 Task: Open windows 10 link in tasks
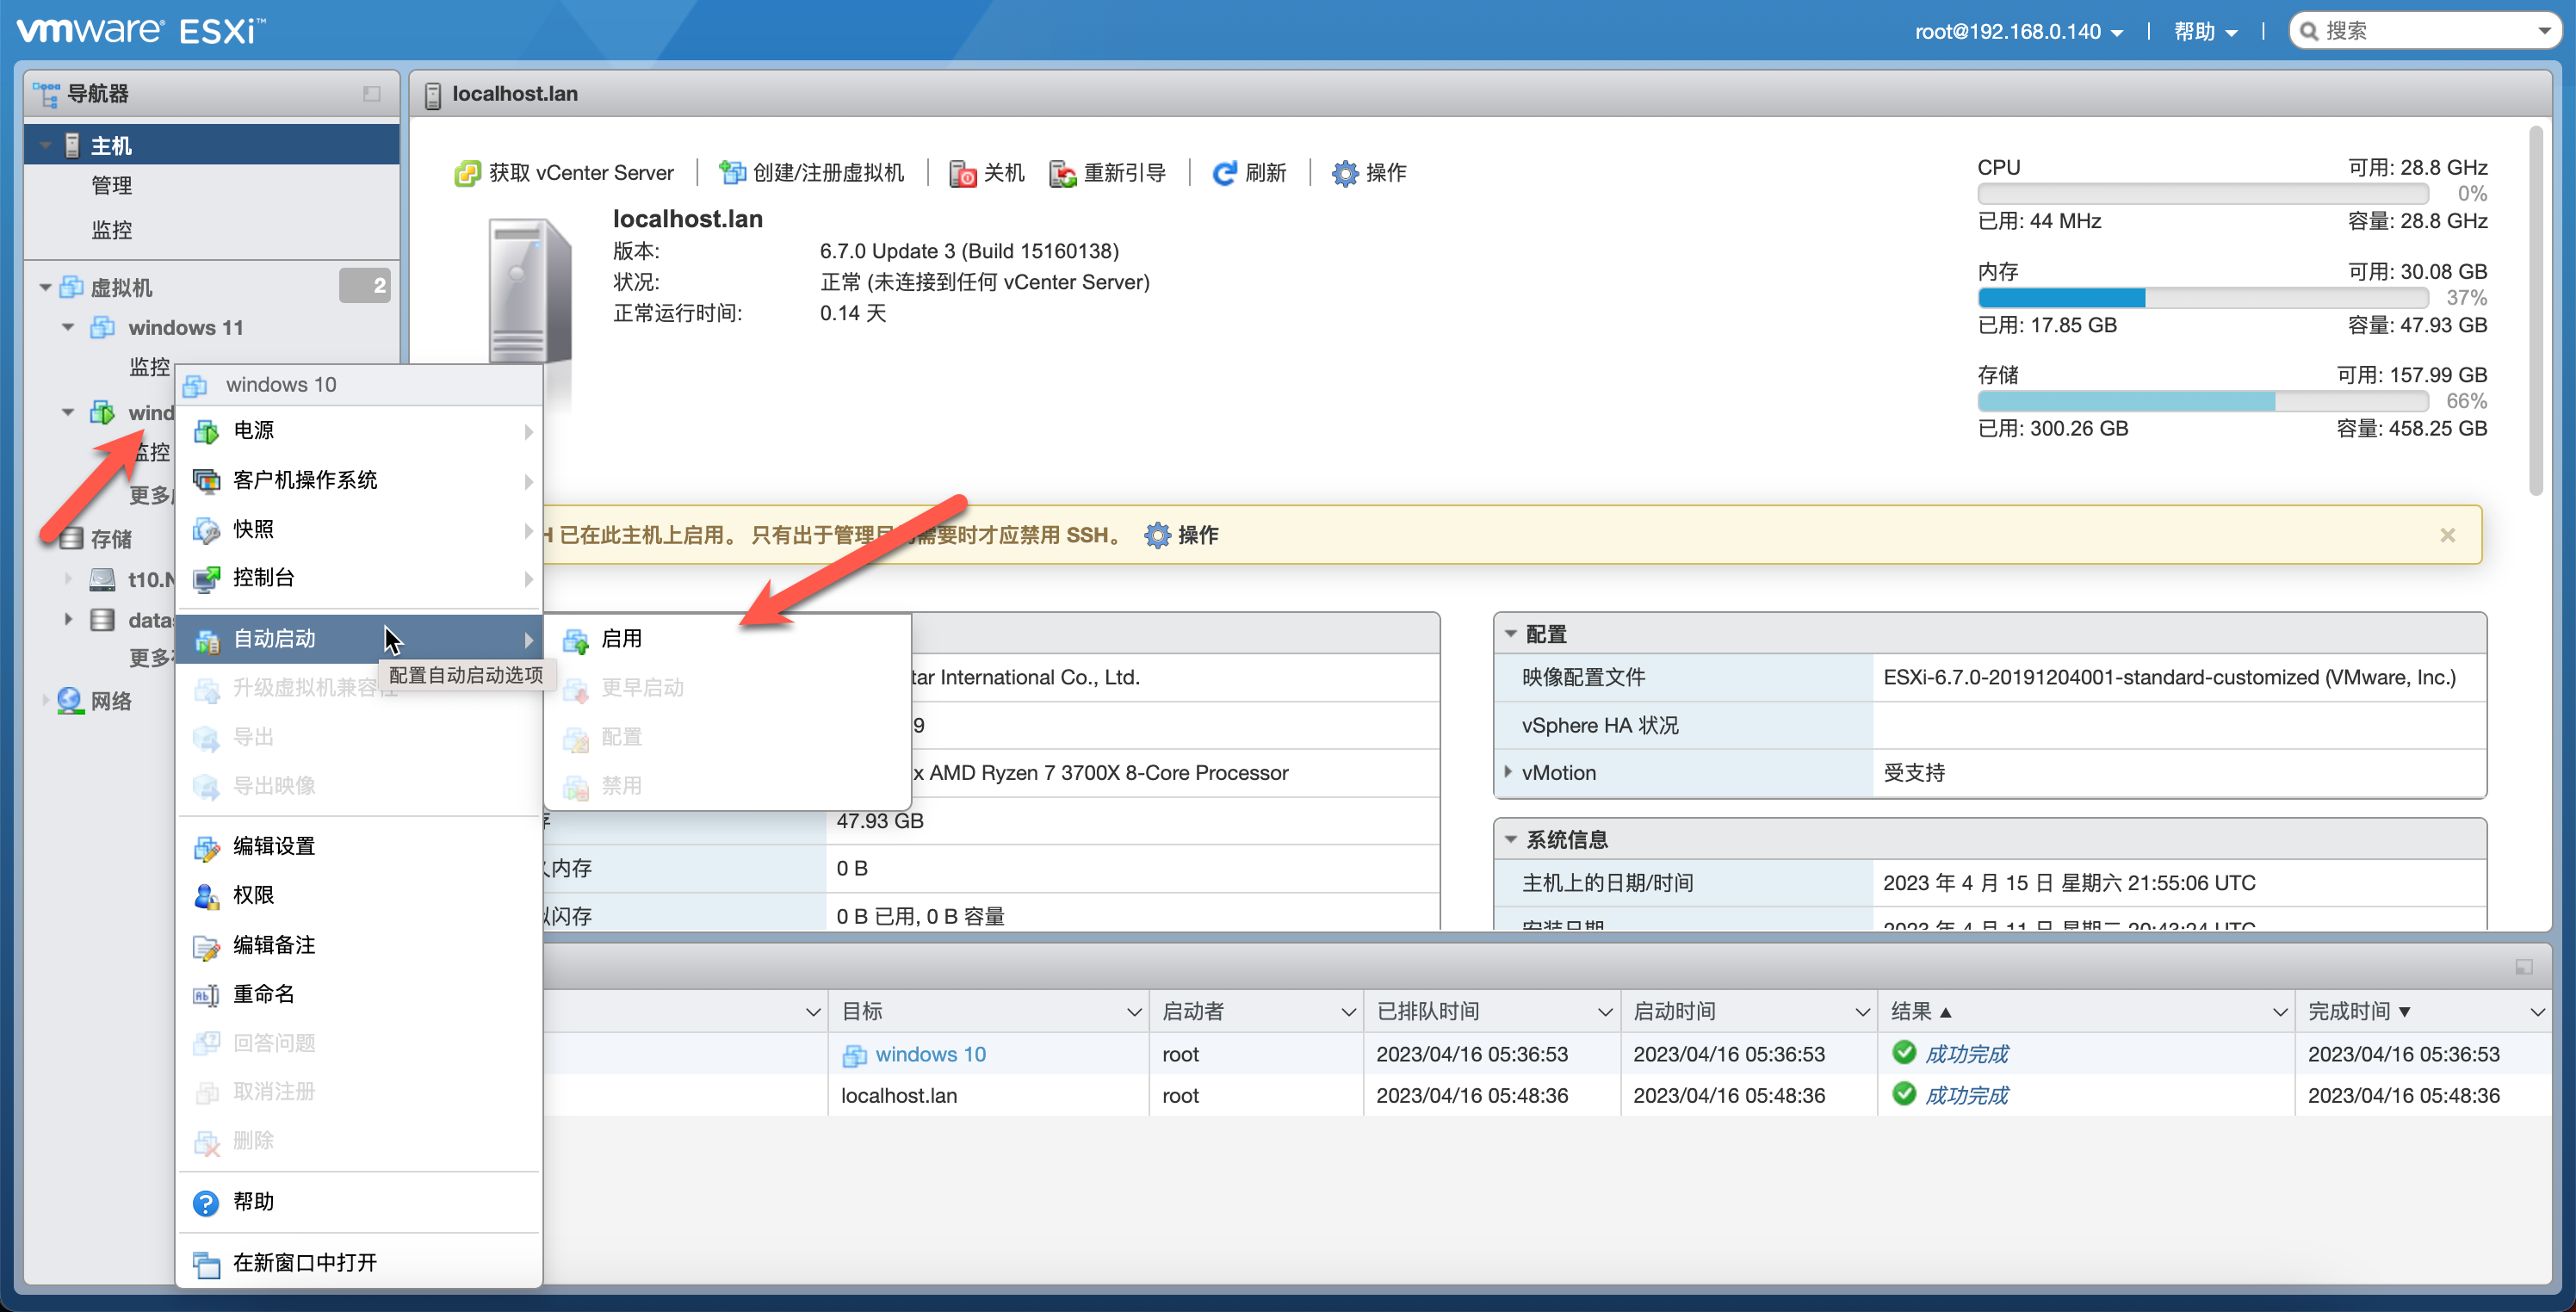tap(929, 1054)
